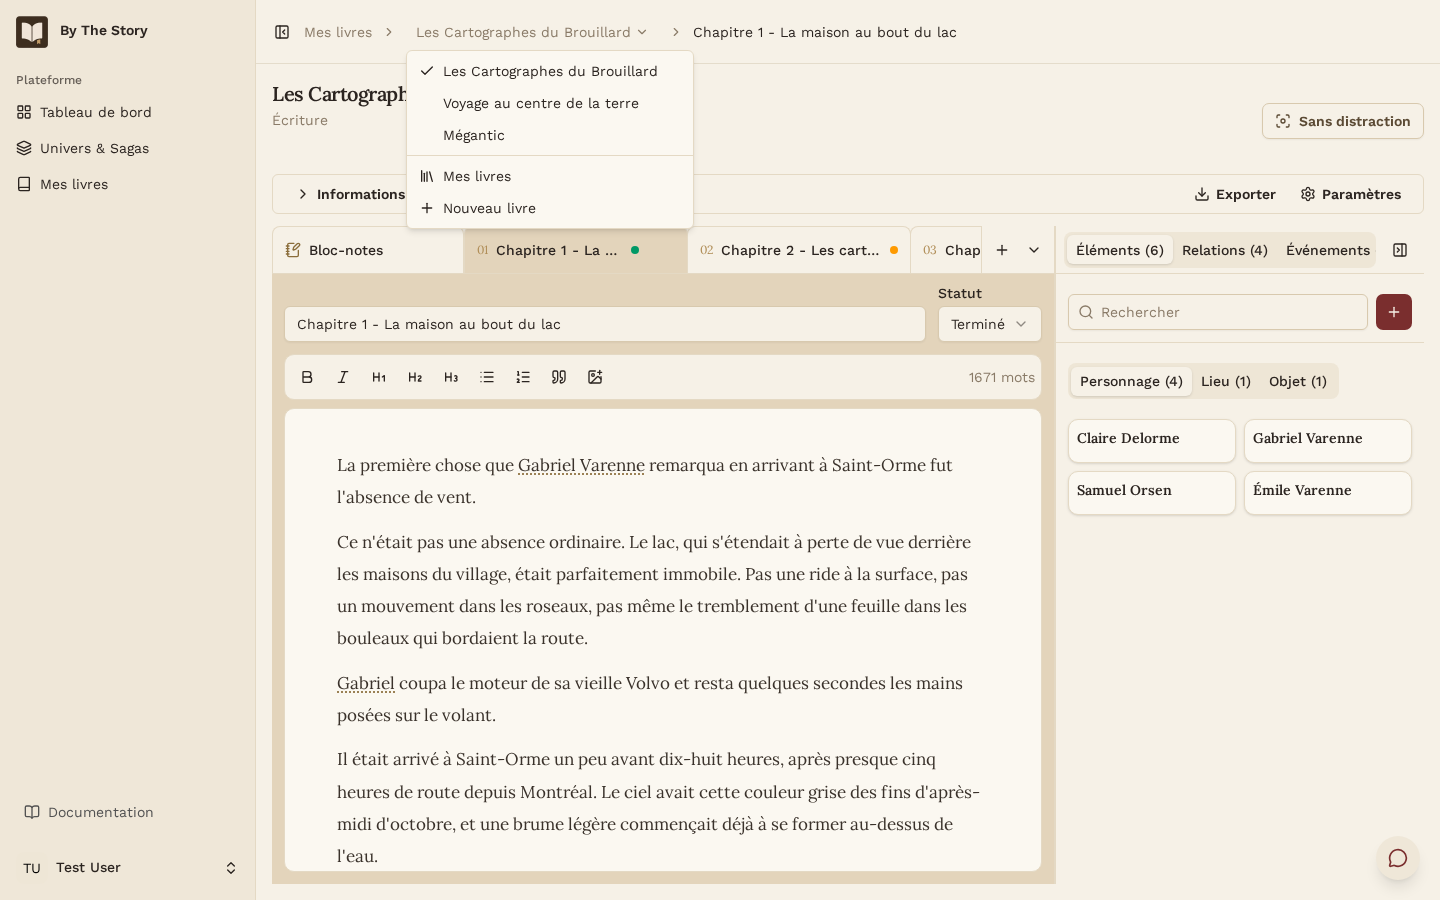1440x900 pixels.
Task: Click Mes livres breadcrumb
Action: (x=338, y=32)
